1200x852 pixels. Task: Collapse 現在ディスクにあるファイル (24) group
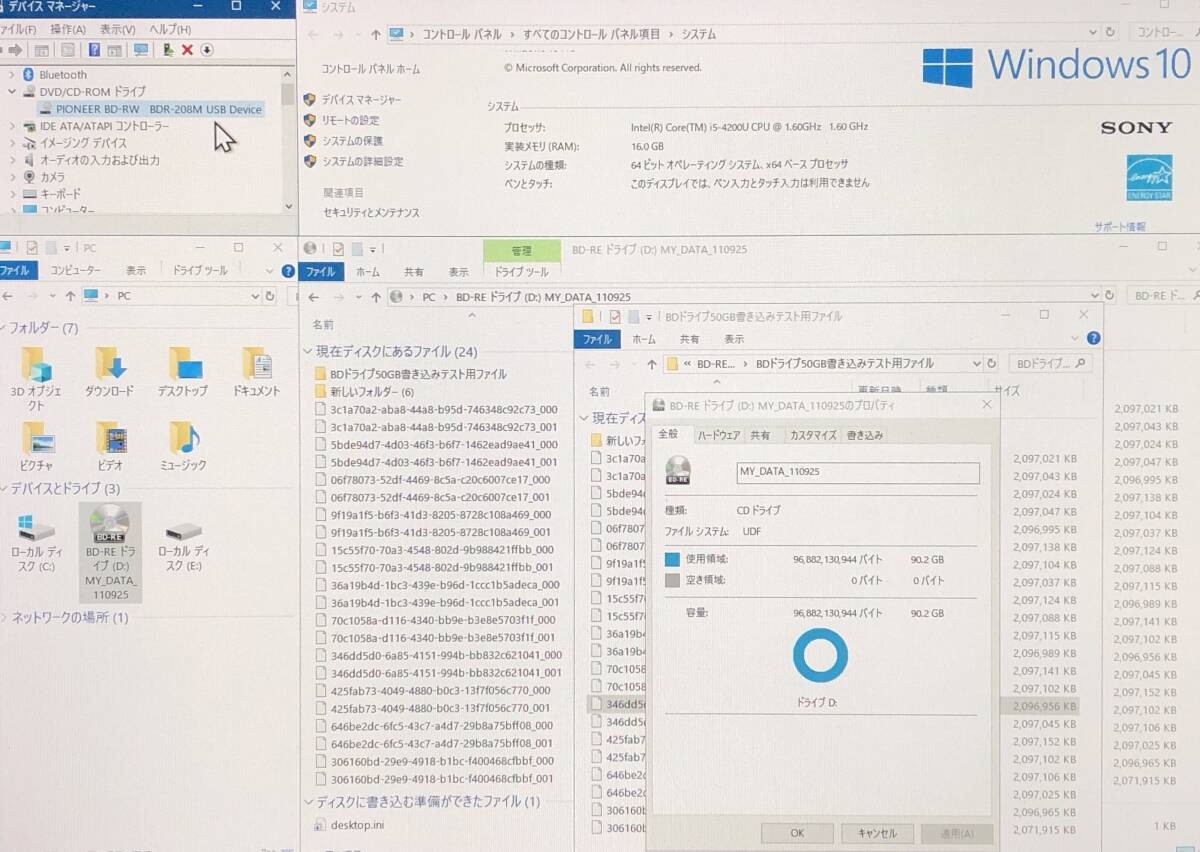(x=309, y=352)
